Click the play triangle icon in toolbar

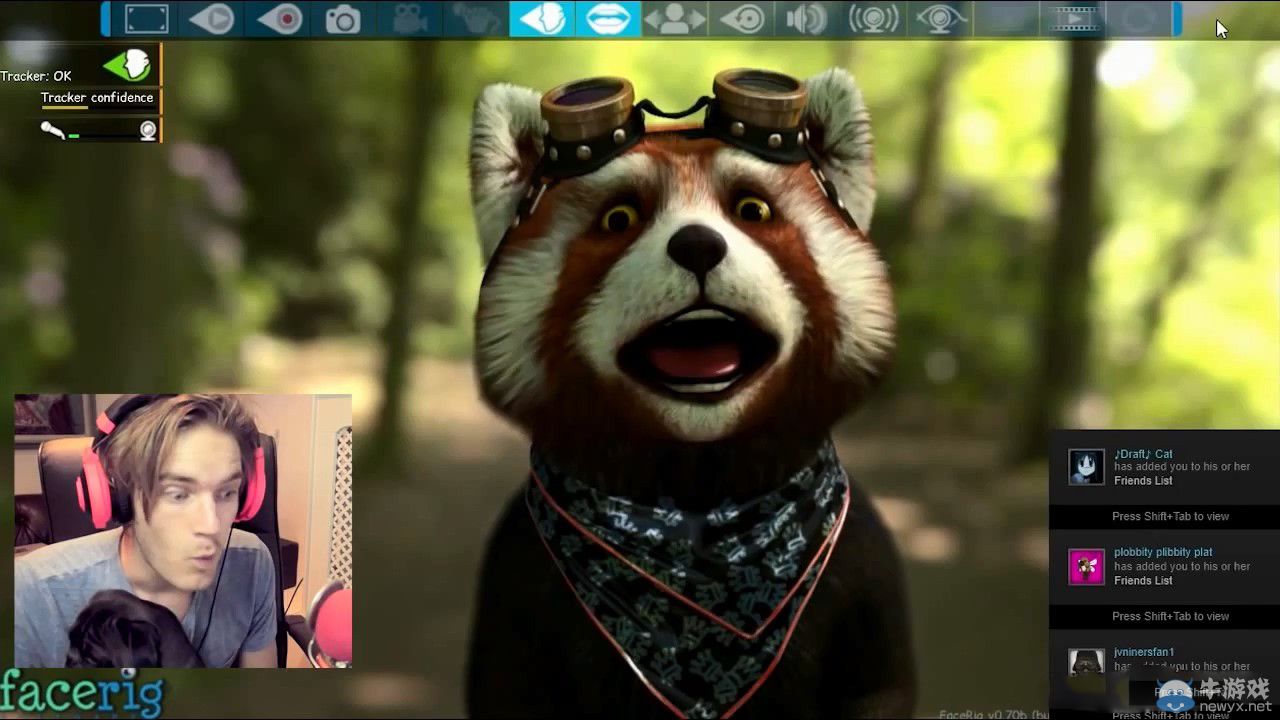(212, 19)
